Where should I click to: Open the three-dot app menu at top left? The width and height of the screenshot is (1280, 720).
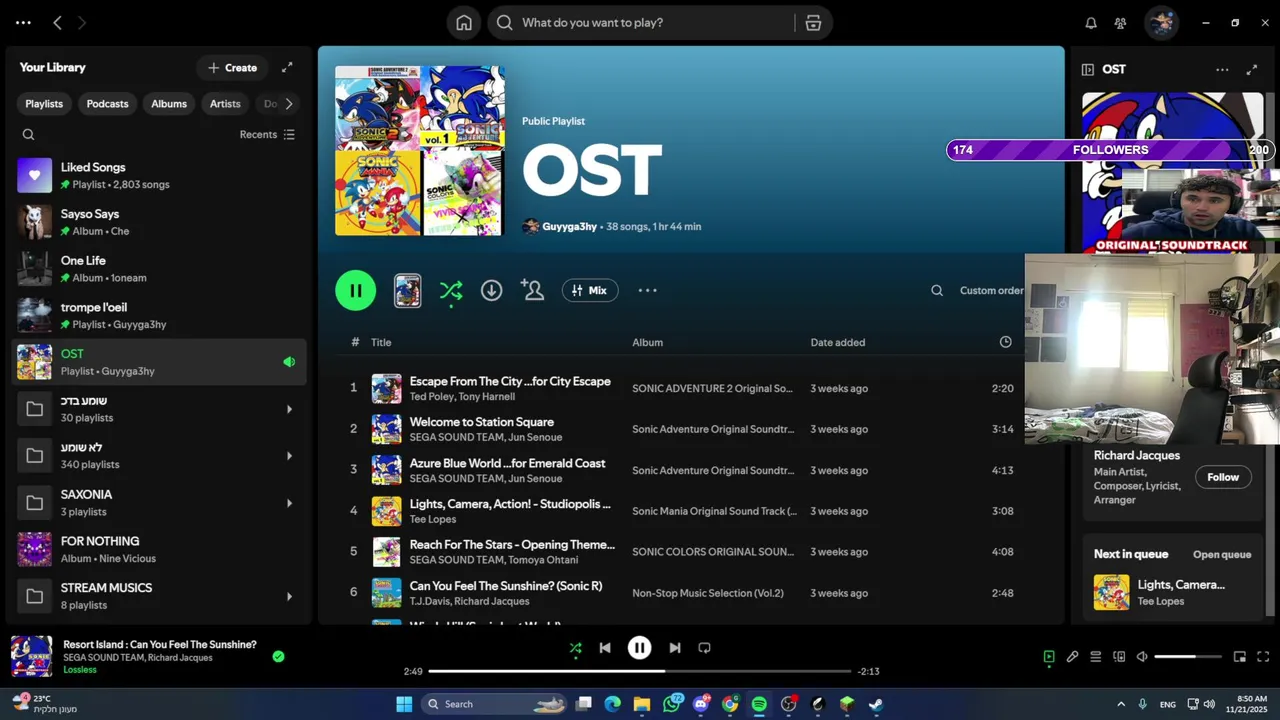[x=23, y=23]
